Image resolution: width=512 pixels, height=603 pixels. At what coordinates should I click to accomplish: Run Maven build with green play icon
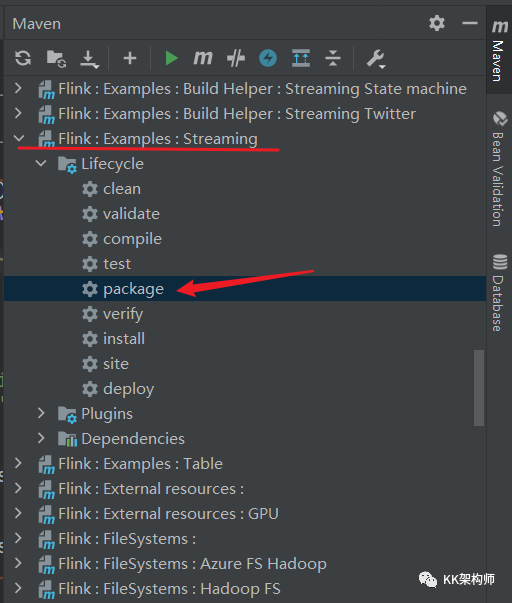(x=171, y=58)
